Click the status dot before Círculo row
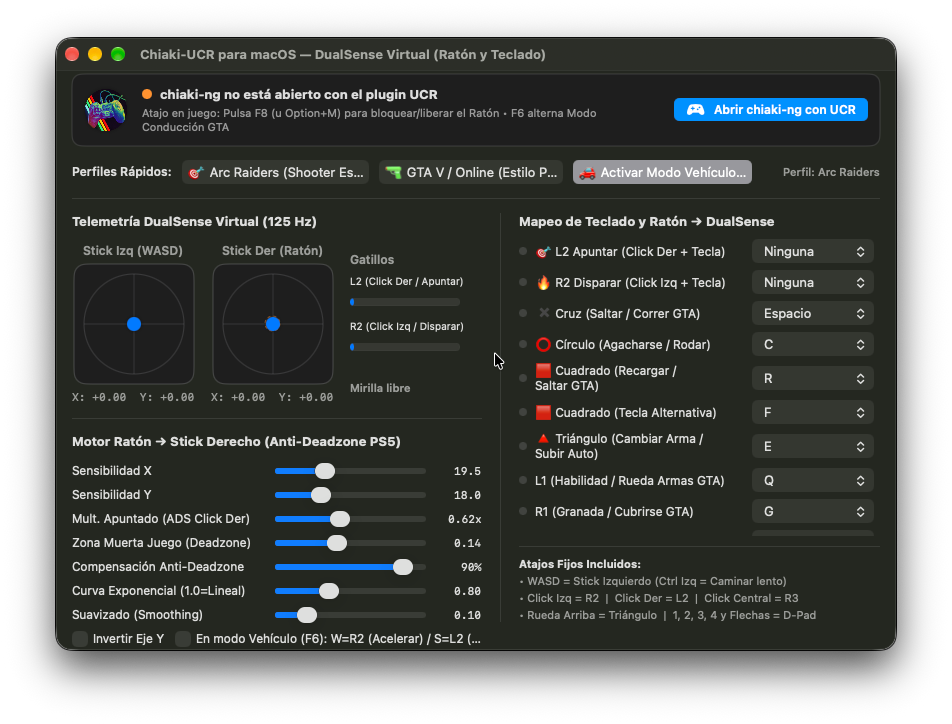 [x=523, y=344]
